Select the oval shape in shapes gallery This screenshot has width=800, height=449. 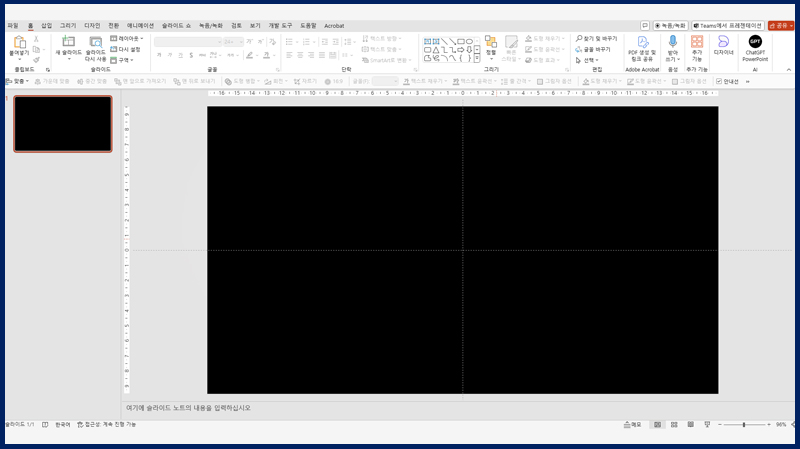pyautogui.click(x=469, y=41)
